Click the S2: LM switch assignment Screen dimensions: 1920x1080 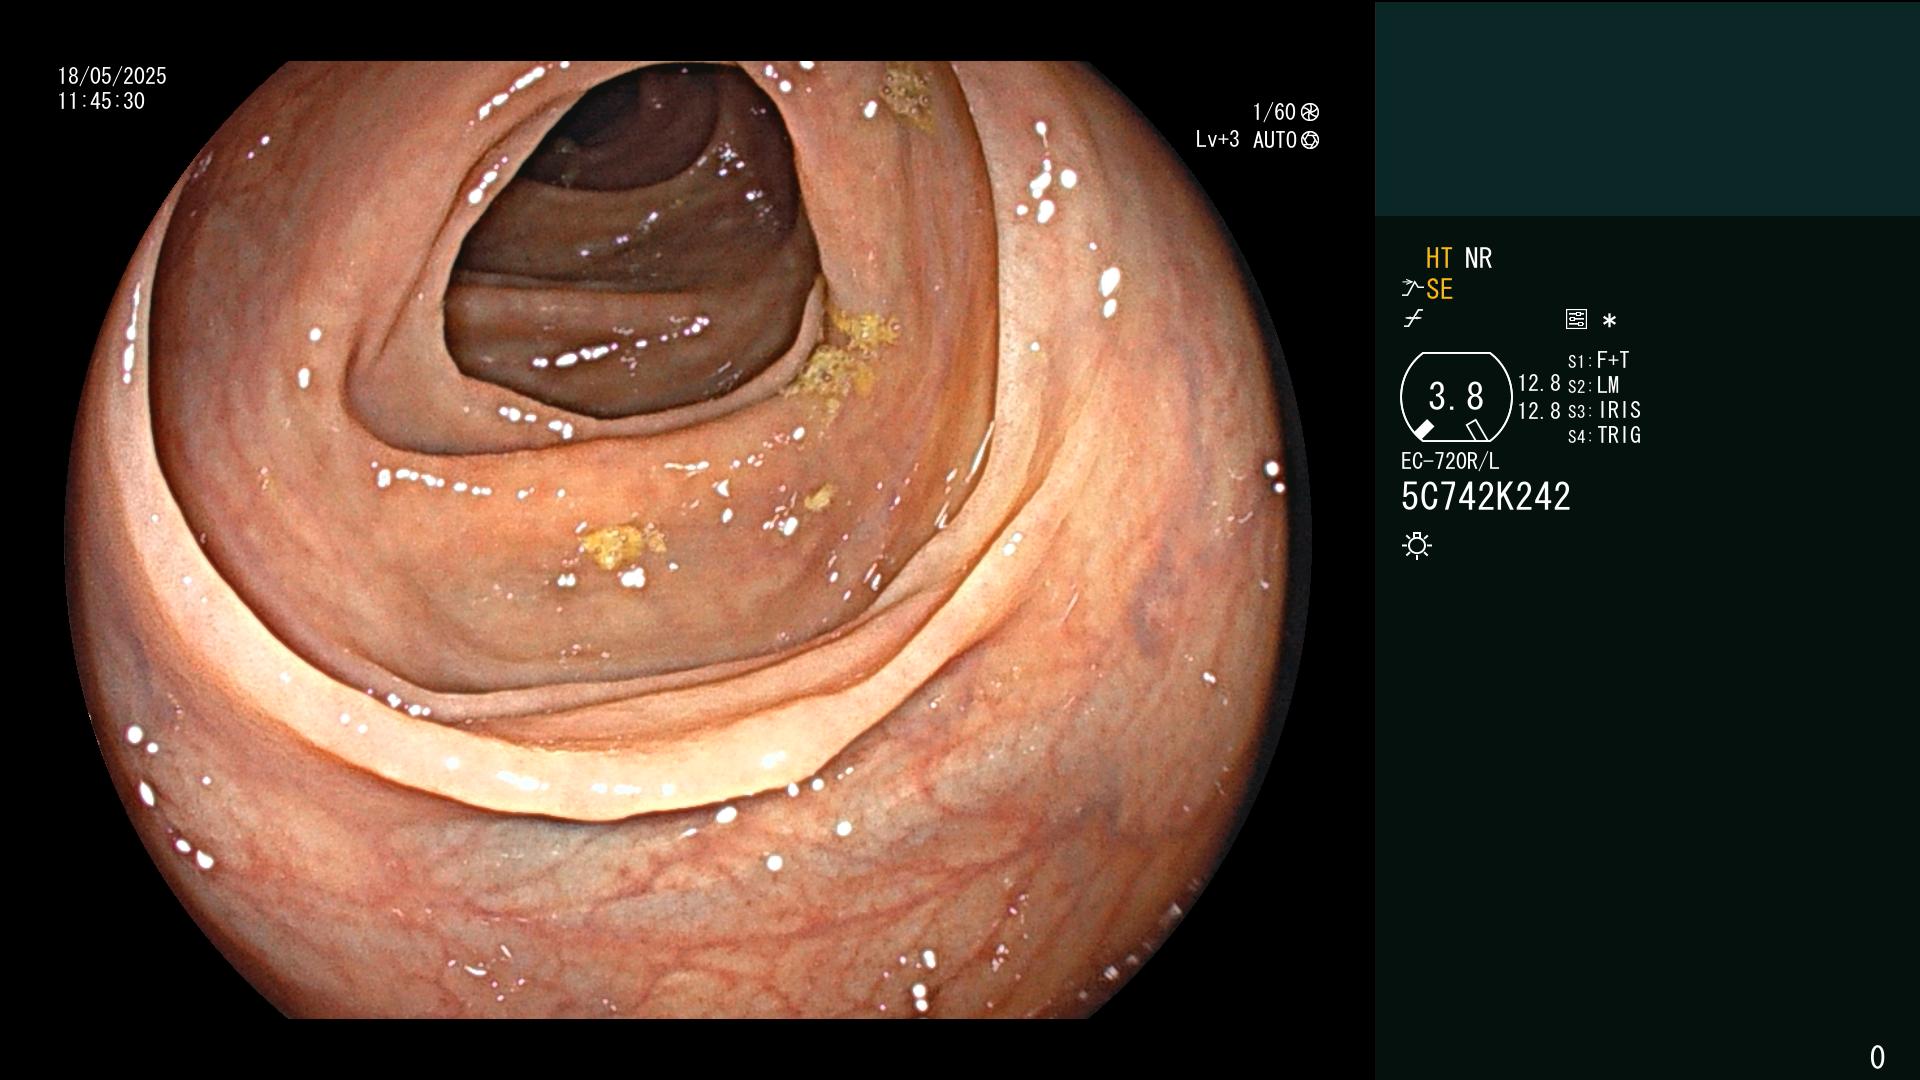click(x=1594, y=385)
